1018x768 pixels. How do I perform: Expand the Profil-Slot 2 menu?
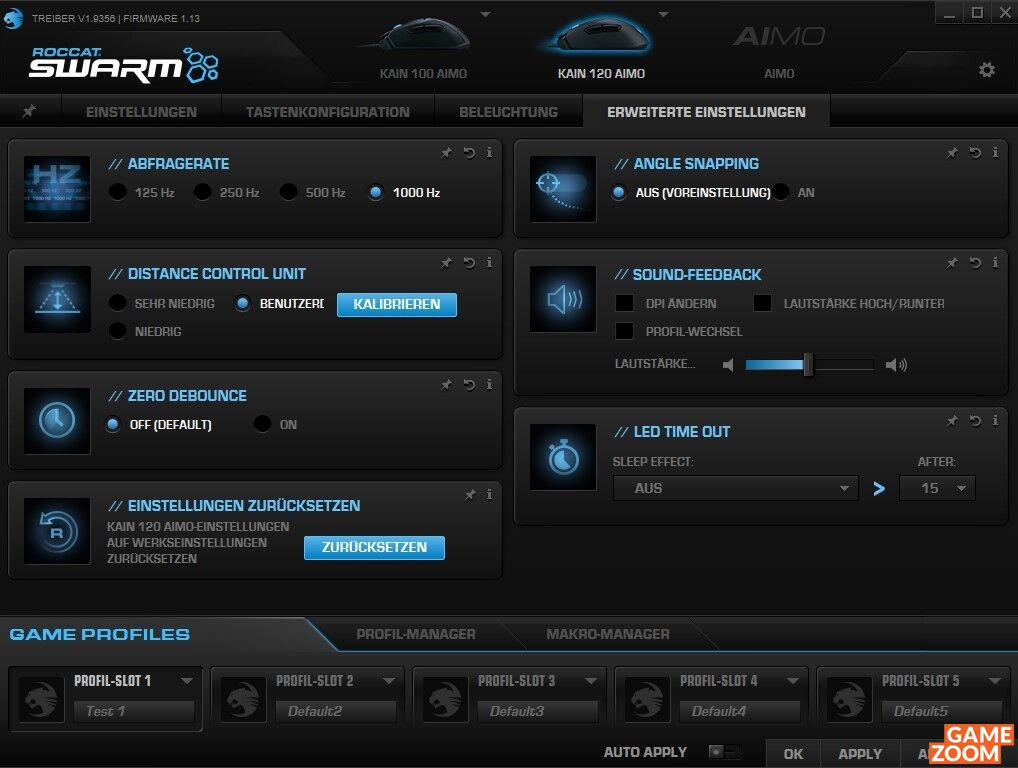pyautogui.click(x=389, y=681)
